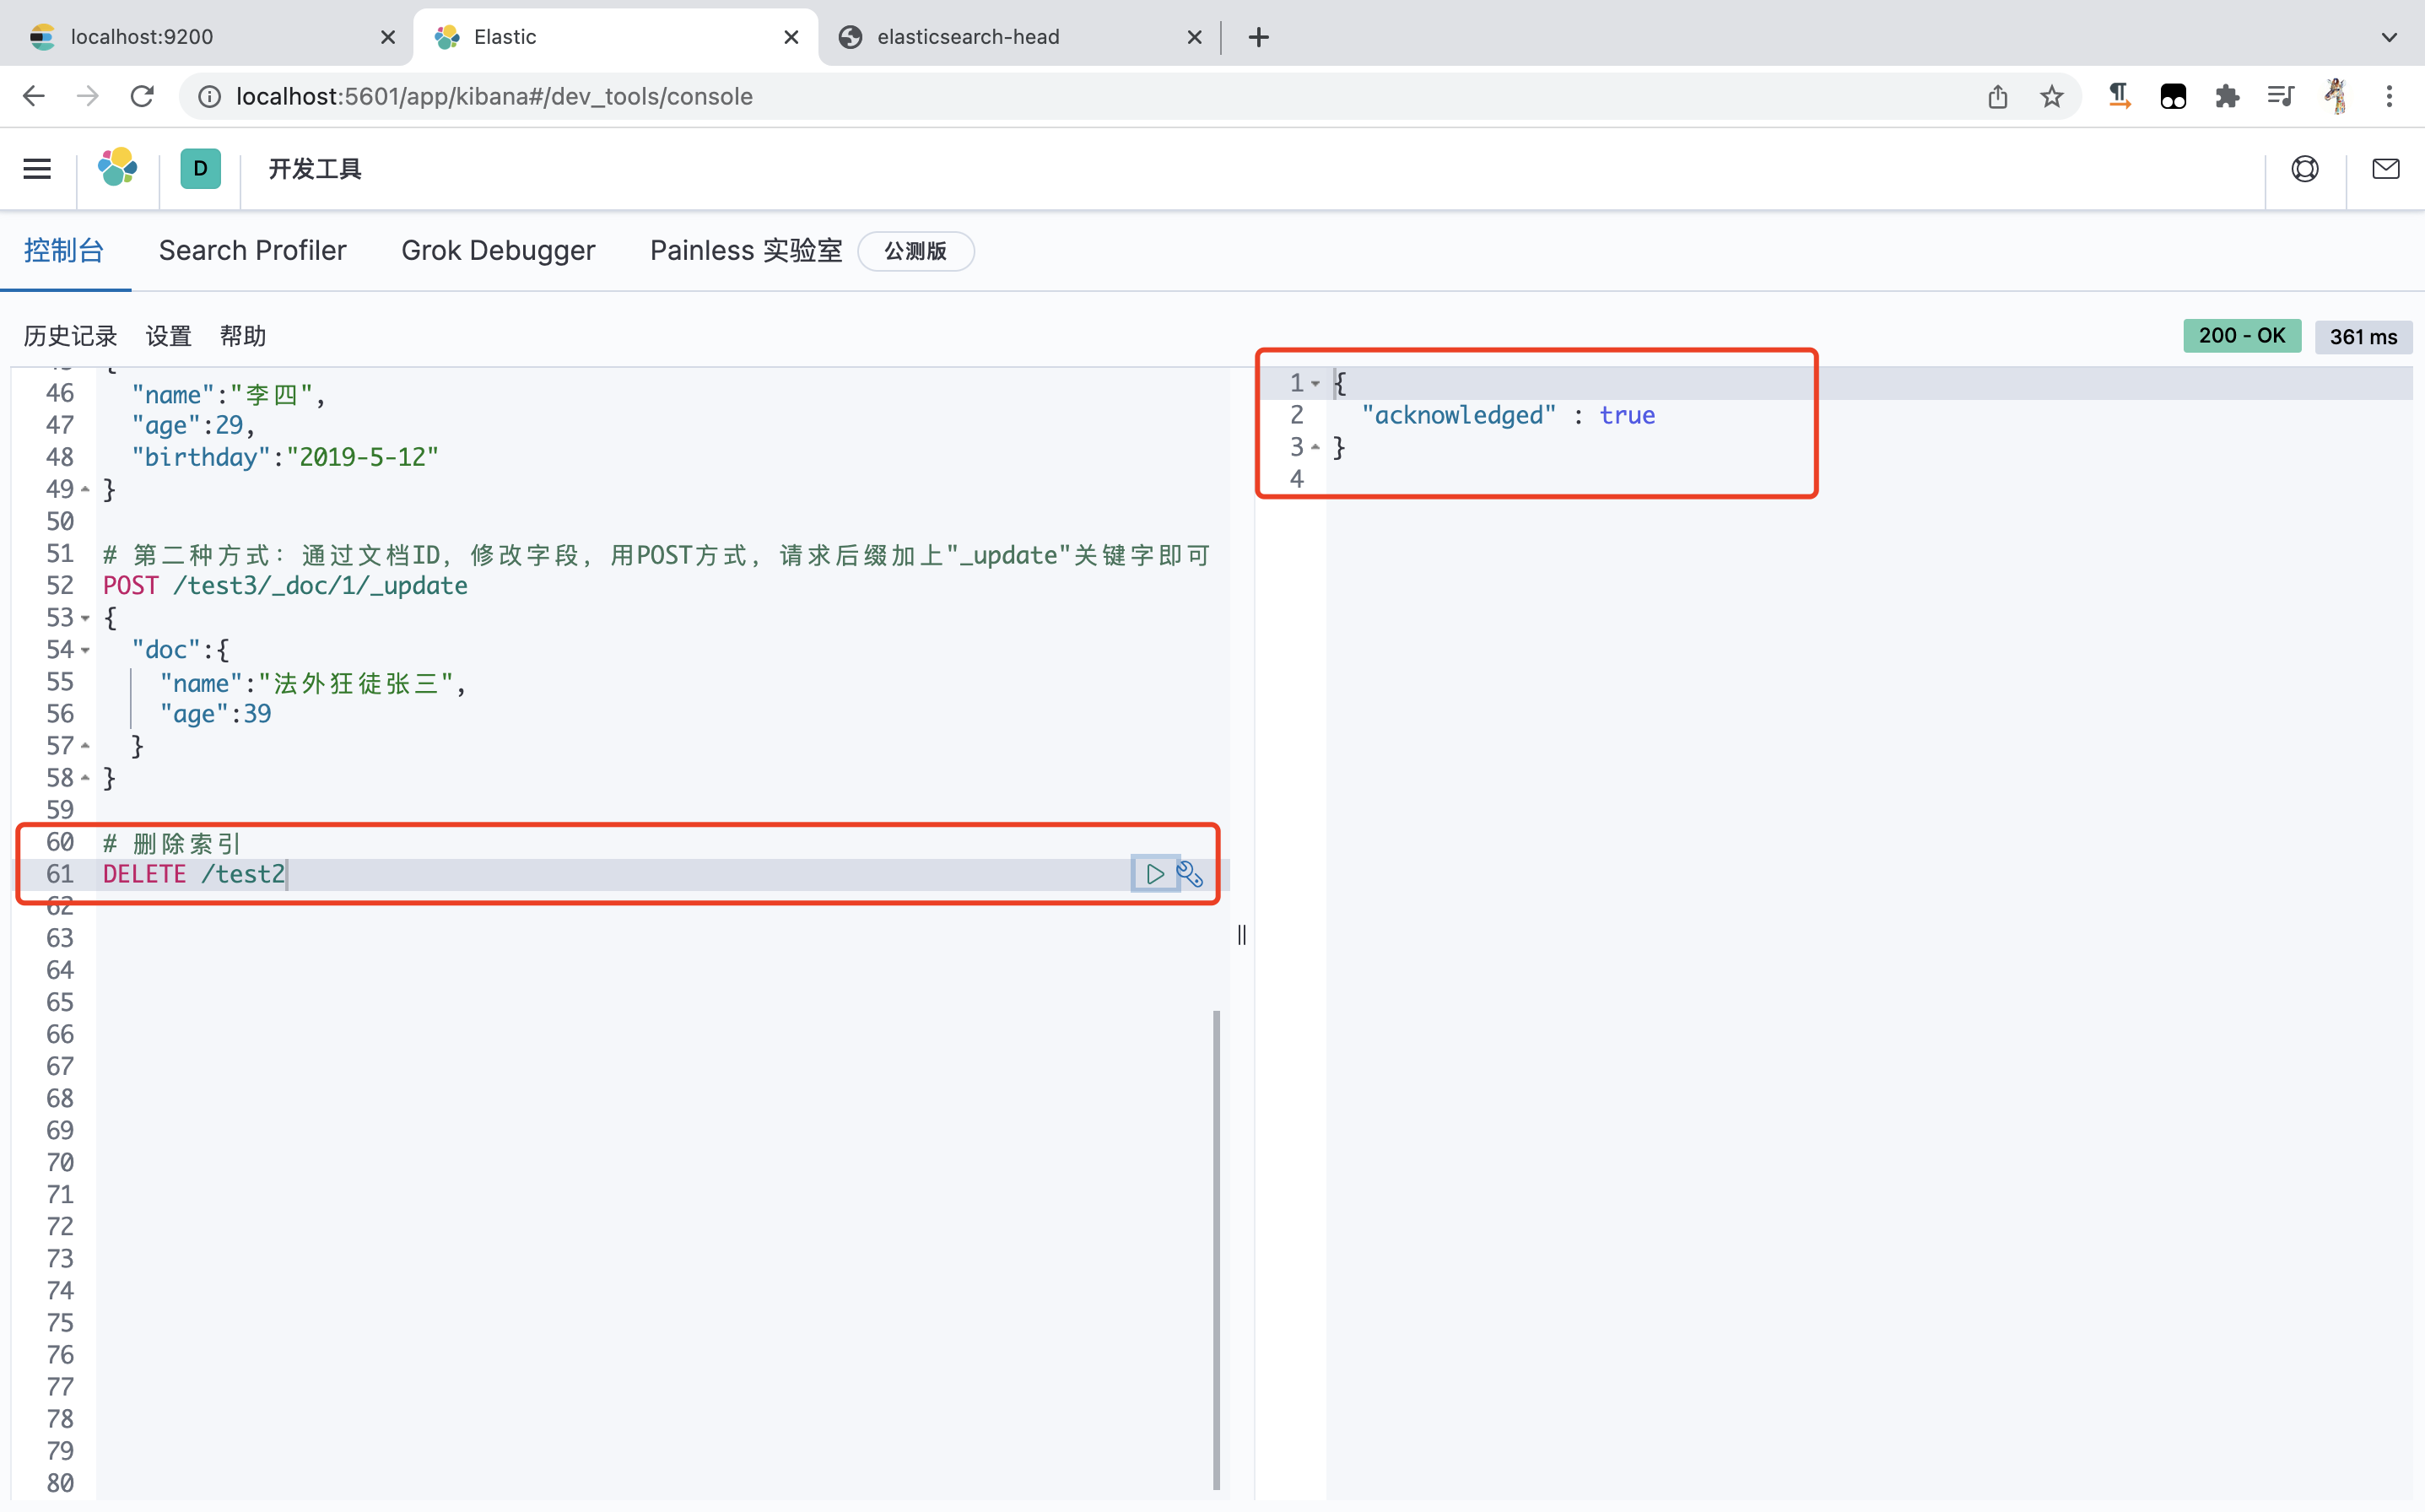View site information icon in address bar
Viewport: 2425px width, 1512px height.
point(209,96)
